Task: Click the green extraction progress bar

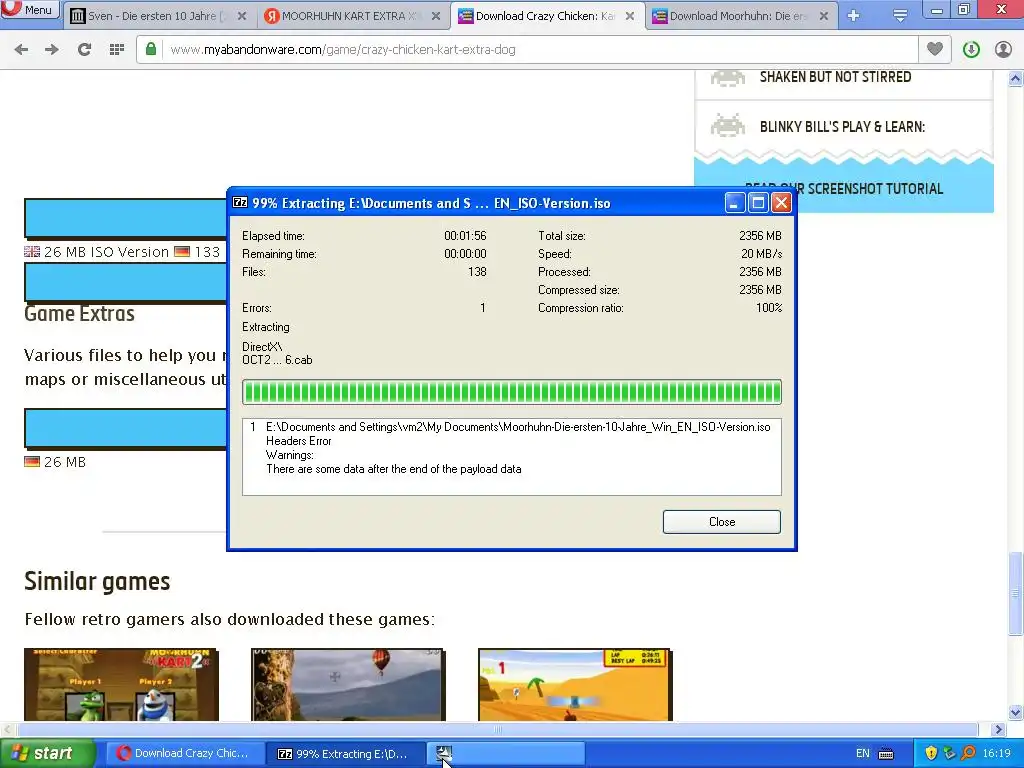Action: (x=511, y=392)
